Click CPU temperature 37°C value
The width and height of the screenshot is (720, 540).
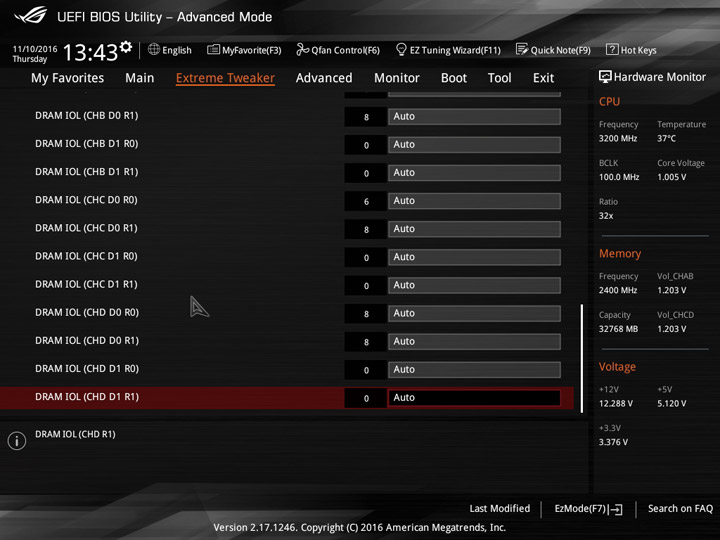pos(666,138)
